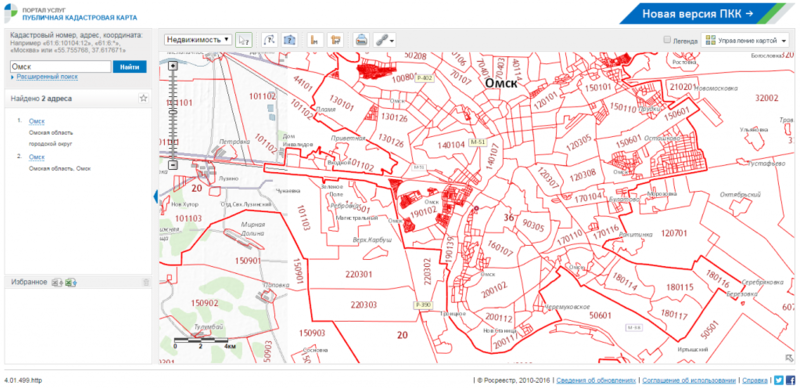800x389 pixels.
Task: Click the map zoom level slider
Action: 173,115
